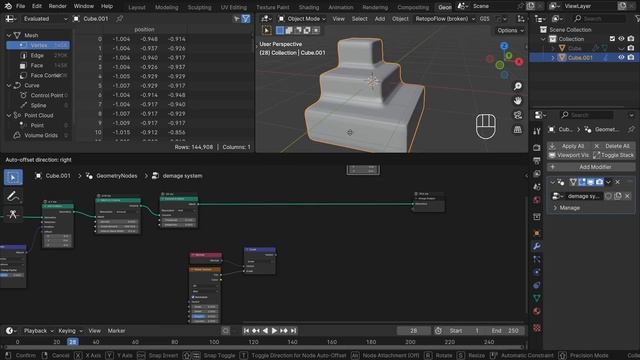Click the Viewport Vis button
This screenshot has height=360, width=640.
pos(568,156)
